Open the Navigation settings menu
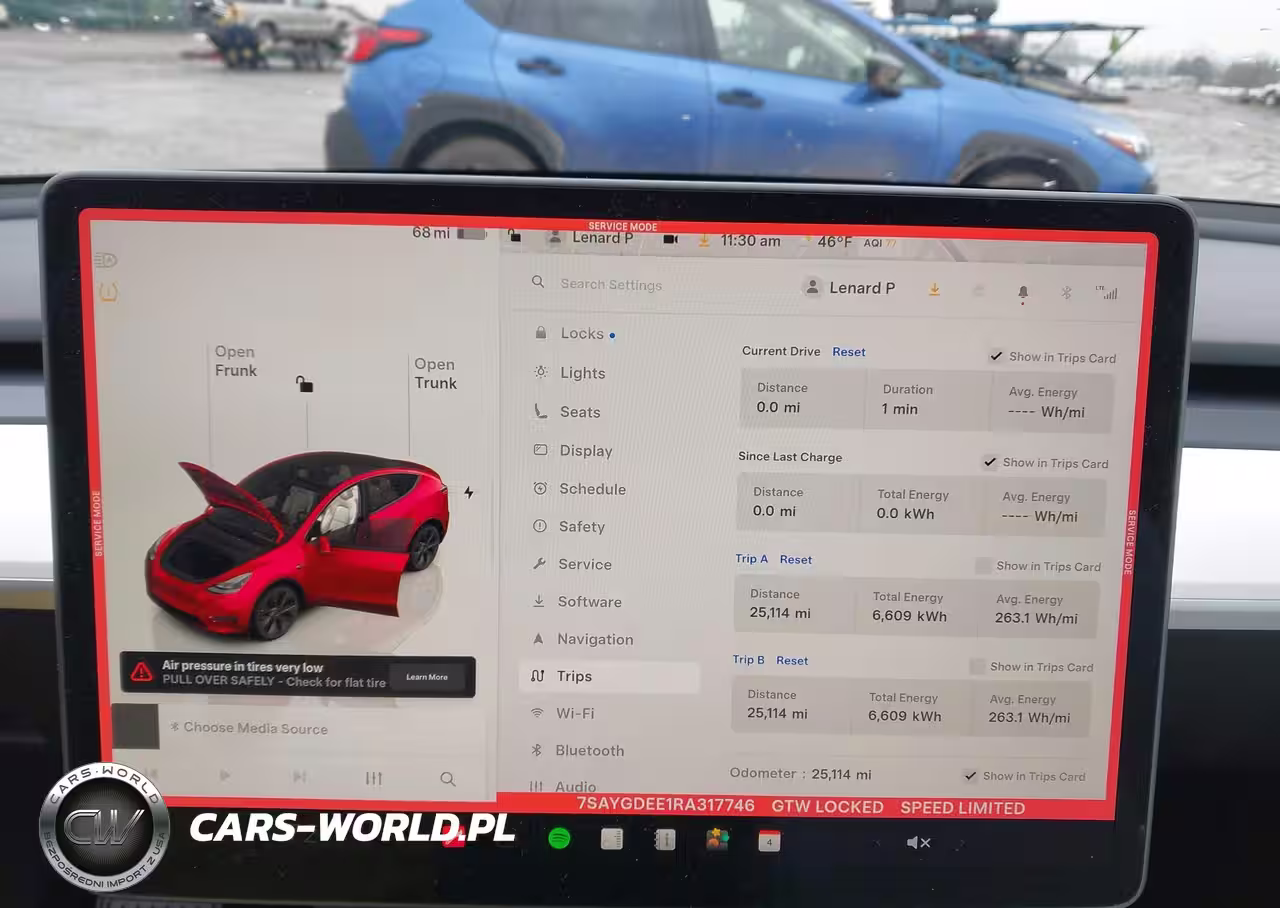 (x=594, y=639)
